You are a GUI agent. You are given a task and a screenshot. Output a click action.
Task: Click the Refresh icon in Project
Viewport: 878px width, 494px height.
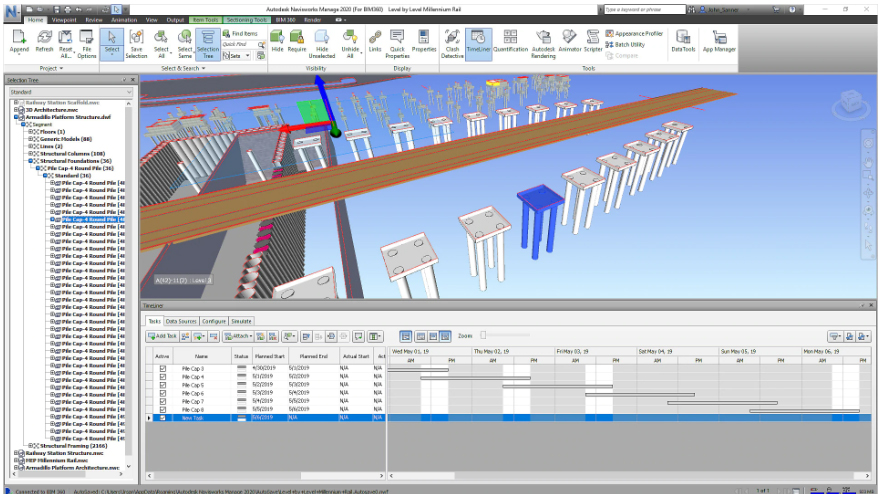pos(44,43)
